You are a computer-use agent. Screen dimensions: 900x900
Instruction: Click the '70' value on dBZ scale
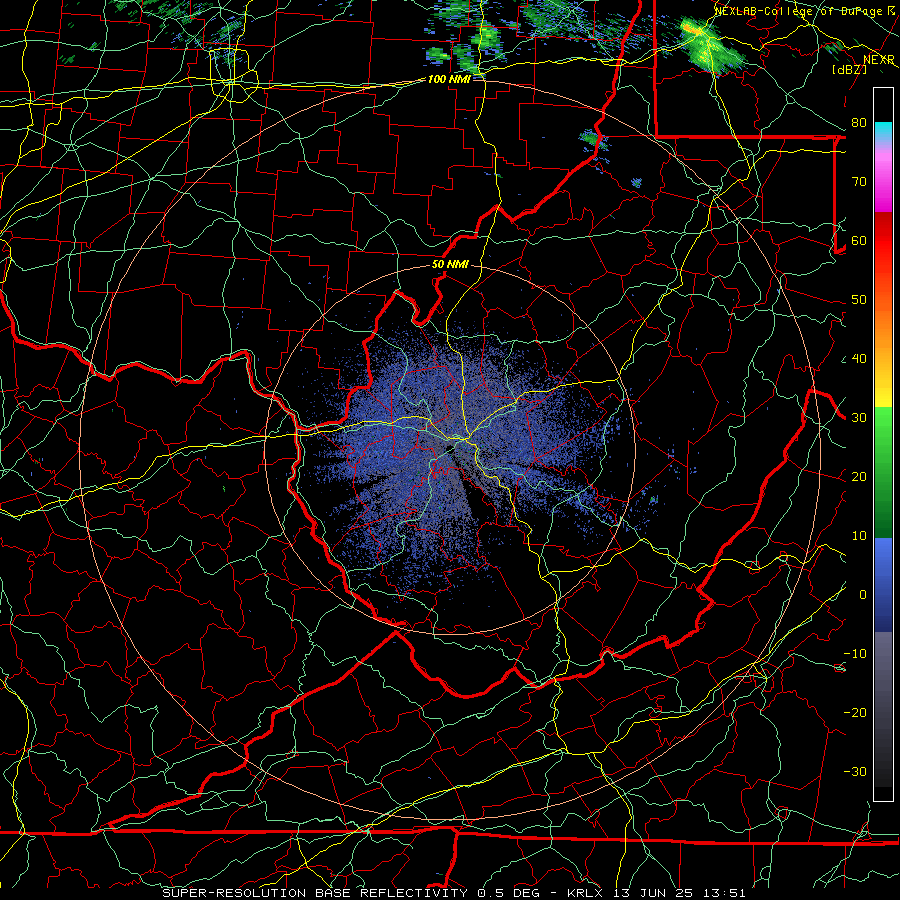click(859, 182)
